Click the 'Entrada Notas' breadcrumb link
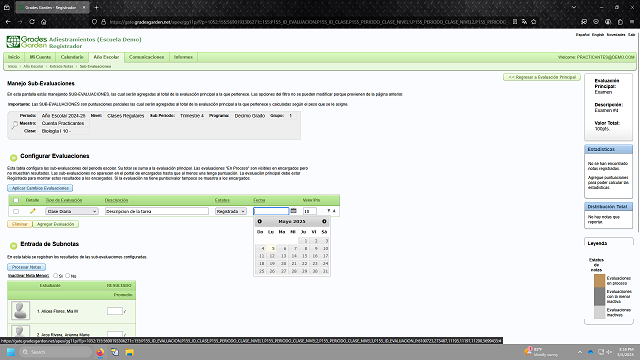640x360 pixels. click(62, 66)
